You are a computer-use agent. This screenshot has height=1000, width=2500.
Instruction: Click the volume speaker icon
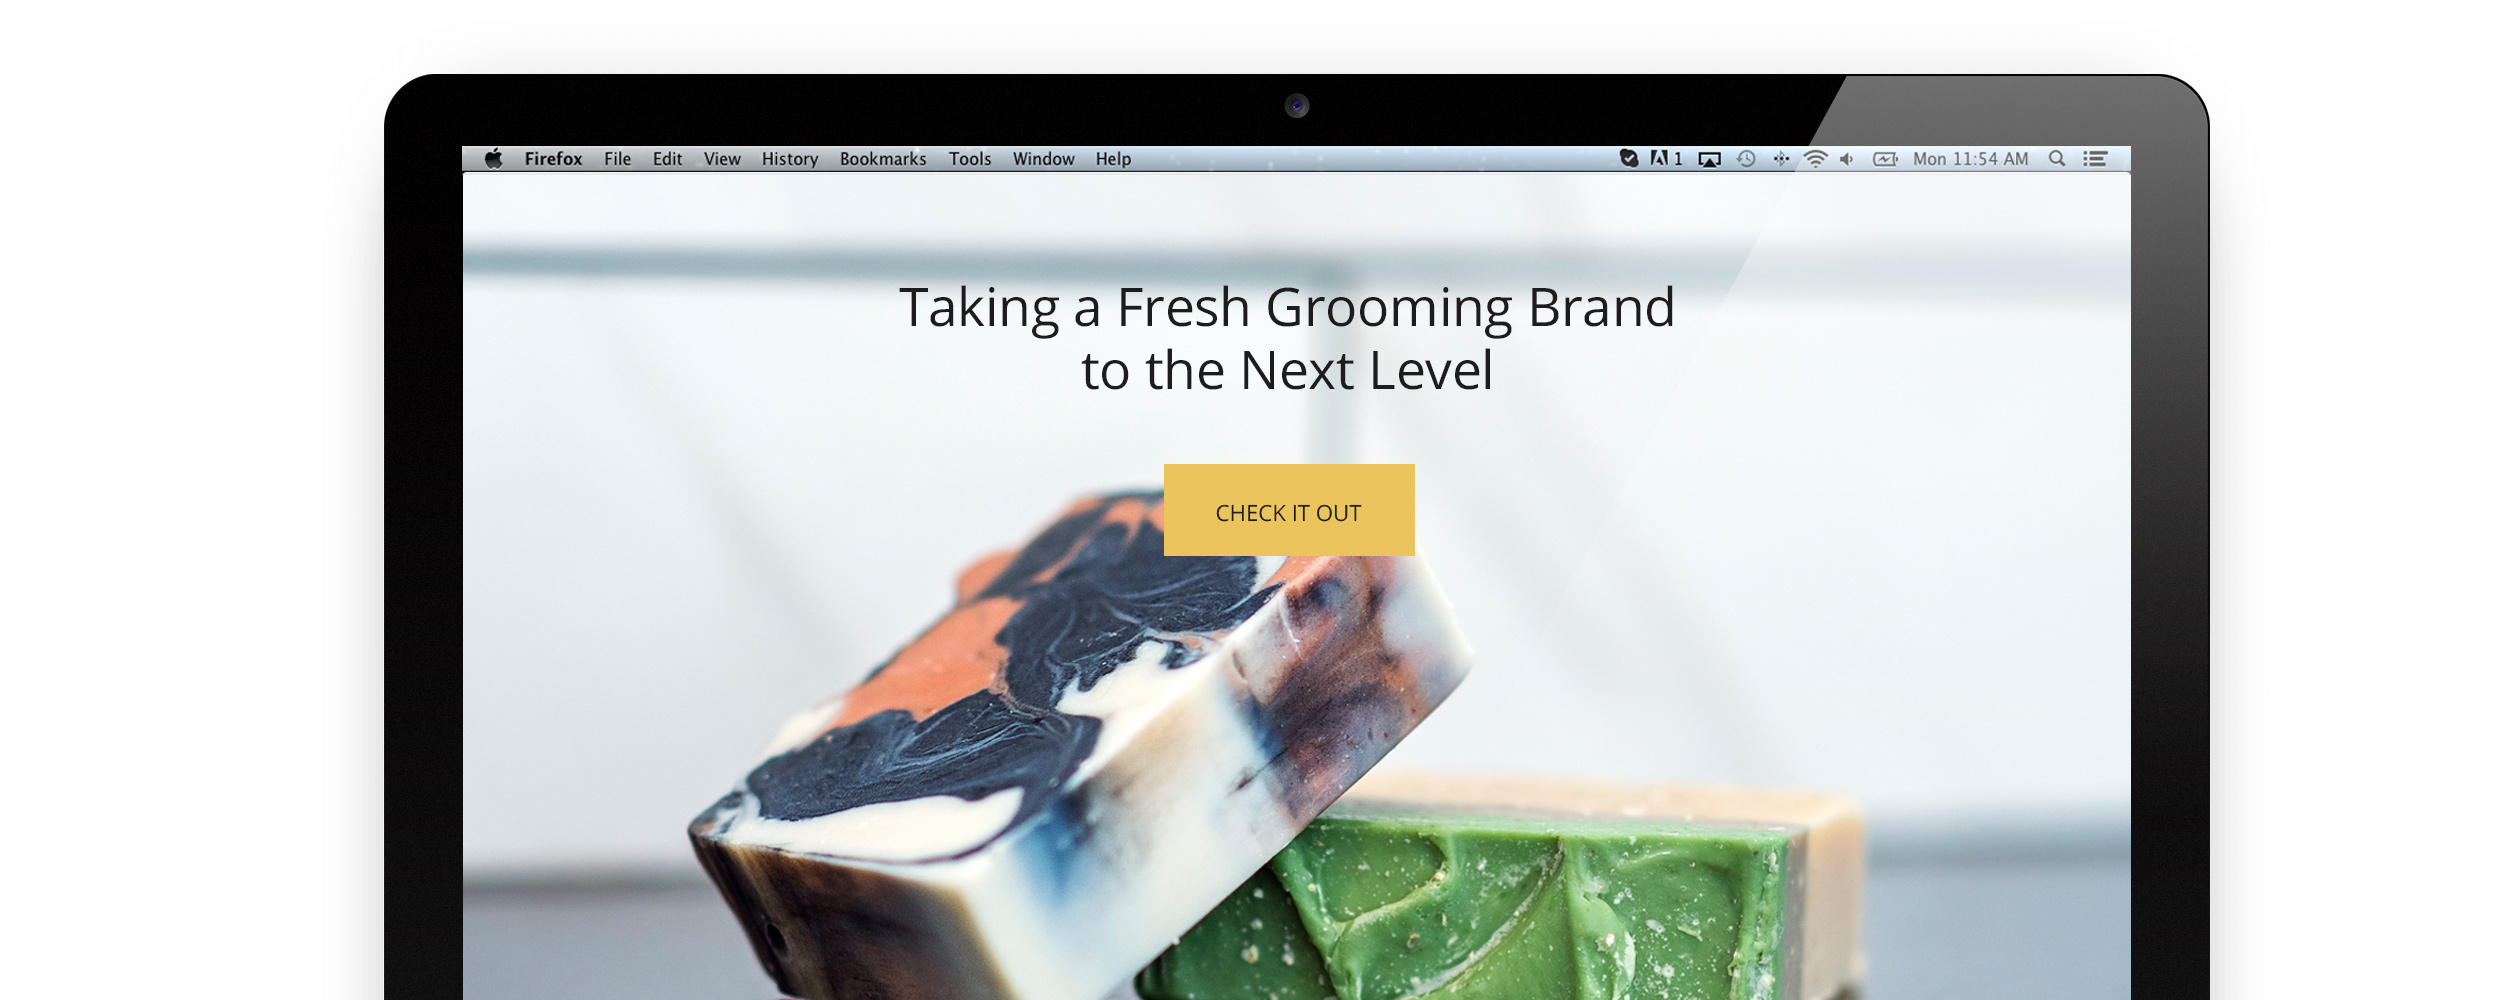tap(1846, 159)
